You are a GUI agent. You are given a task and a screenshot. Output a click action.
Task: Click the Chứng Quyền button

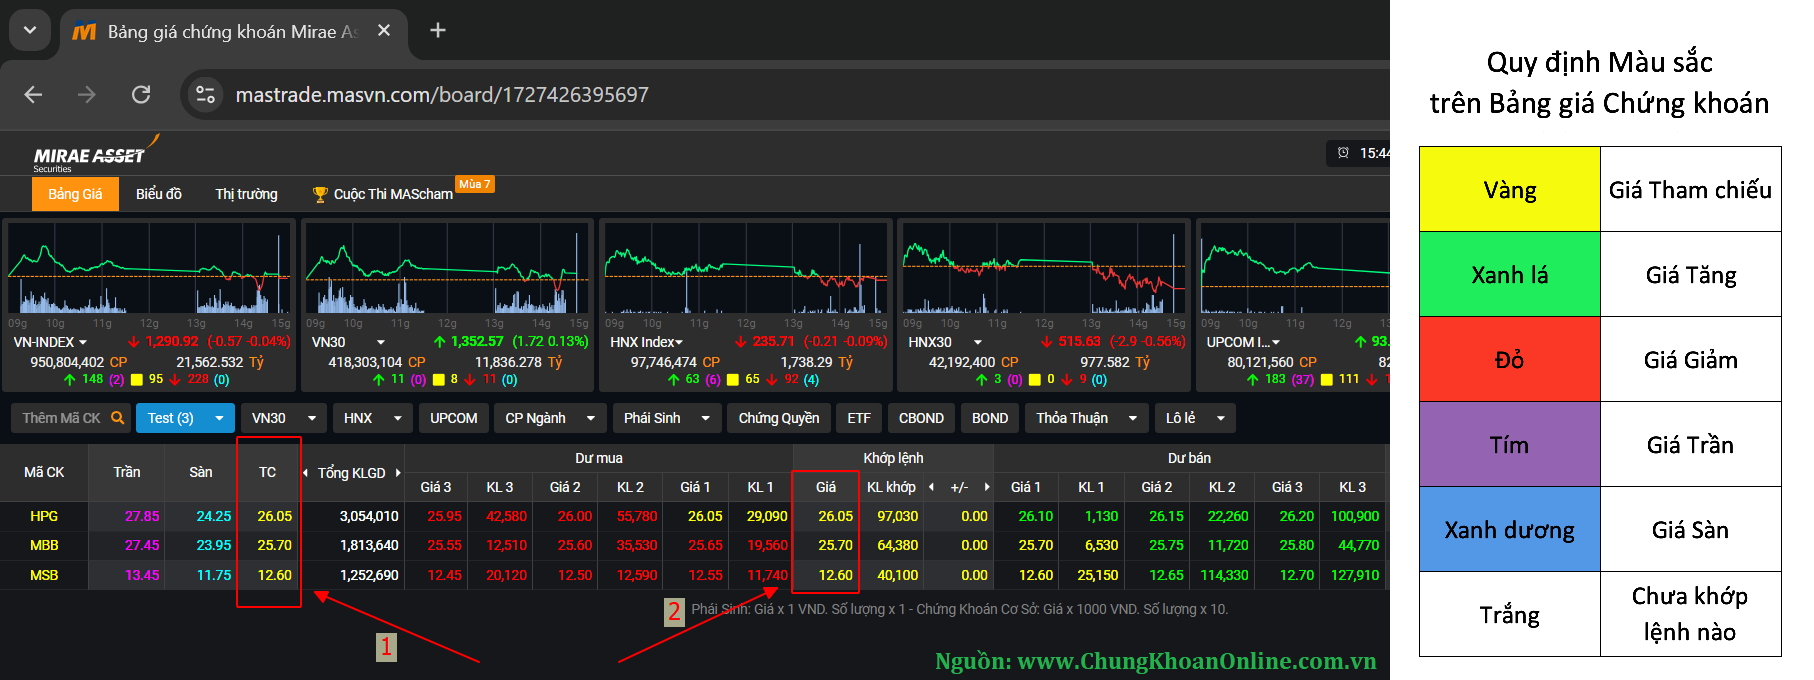(x=778, y=418)
